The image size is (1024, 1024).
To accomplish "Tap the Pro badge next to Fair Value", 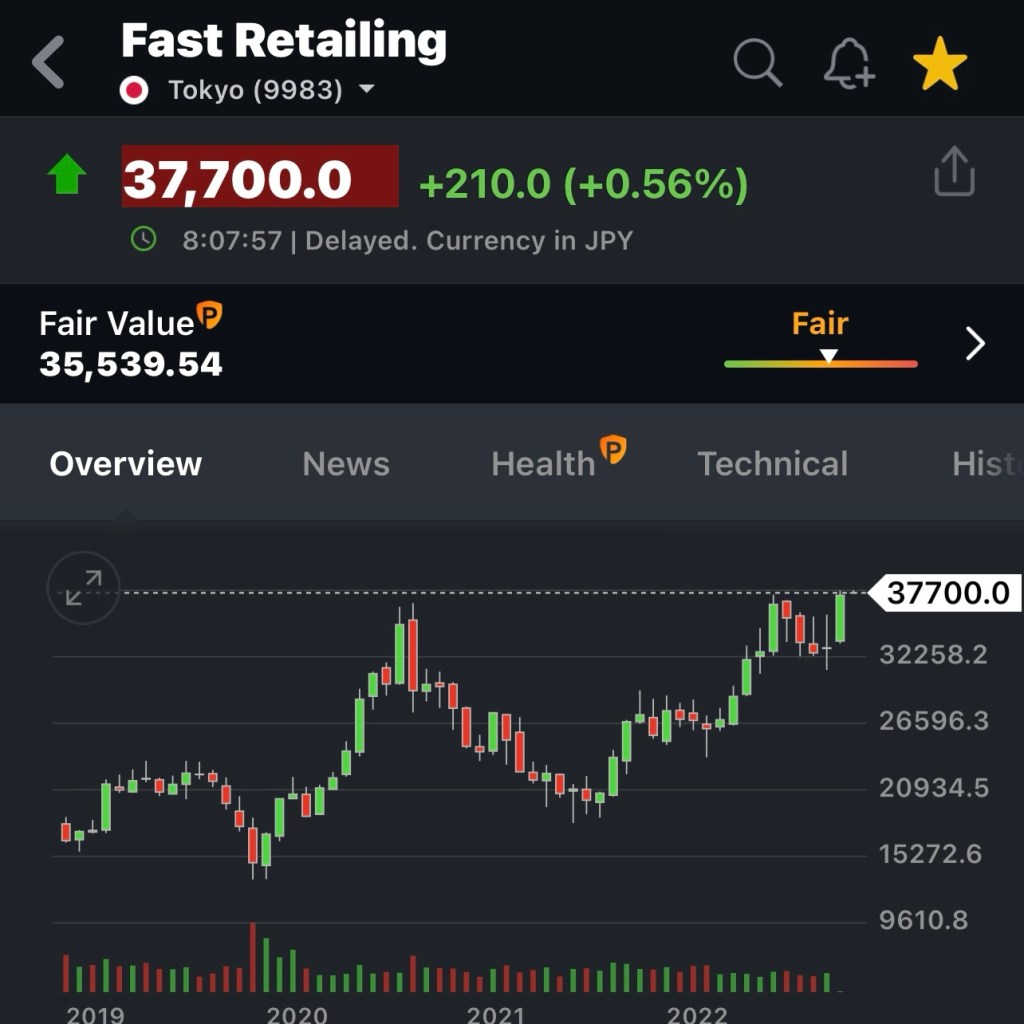I will [x=209, y=316].
